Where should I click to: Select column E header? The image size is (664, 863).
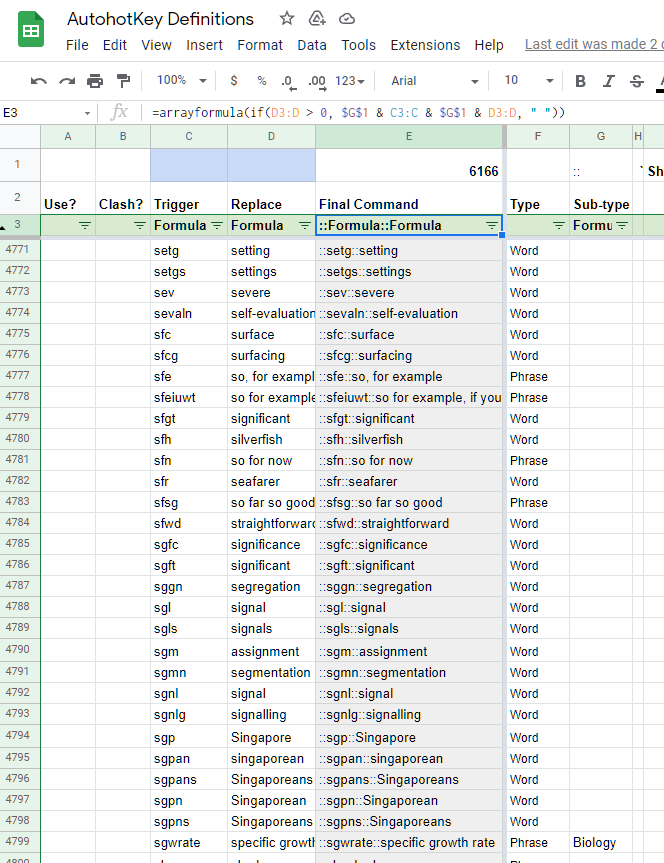pos(409,136)
